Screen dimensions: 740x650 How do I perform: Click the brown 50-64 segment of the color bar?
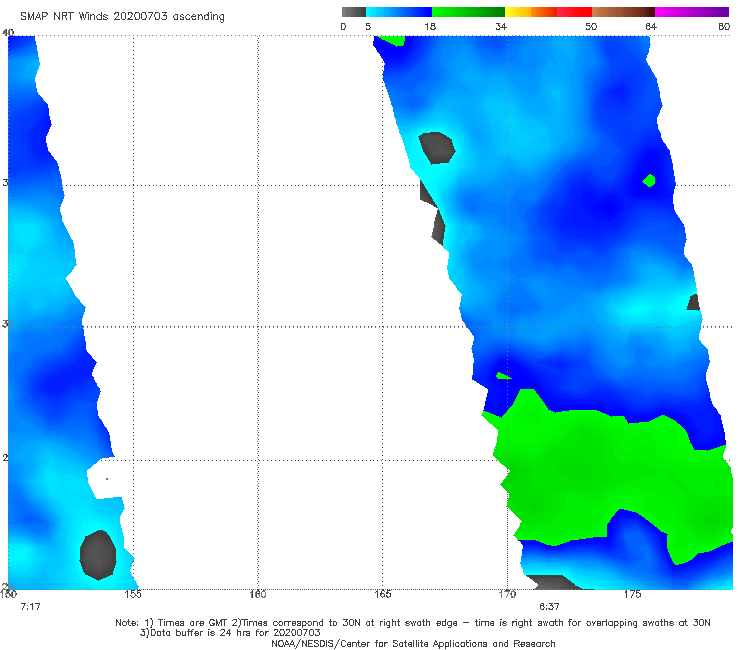[623, 12]
